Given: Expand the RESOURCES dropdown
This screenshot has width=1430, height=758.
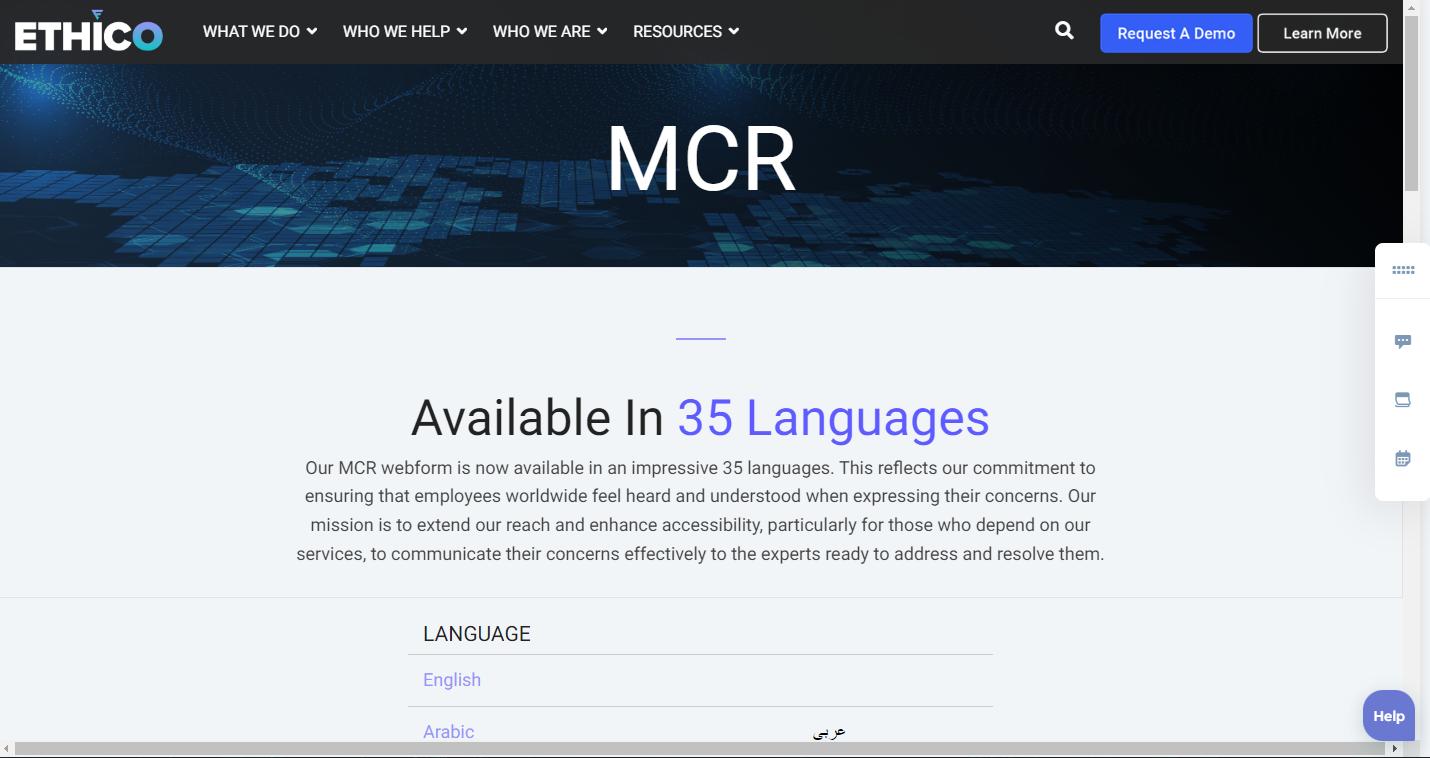Looking at the screenshot, I should [x=685, y=31].
